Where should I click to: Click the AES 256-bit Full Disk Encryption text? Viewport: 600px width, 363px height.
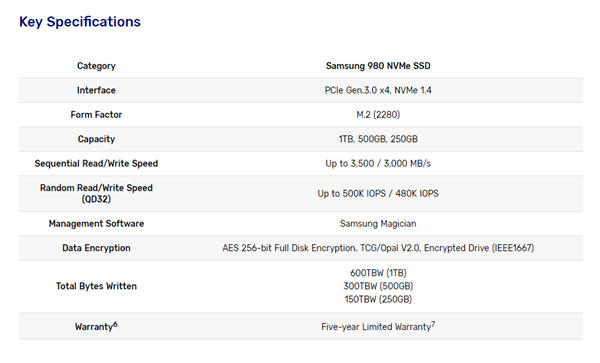point(289,248)
